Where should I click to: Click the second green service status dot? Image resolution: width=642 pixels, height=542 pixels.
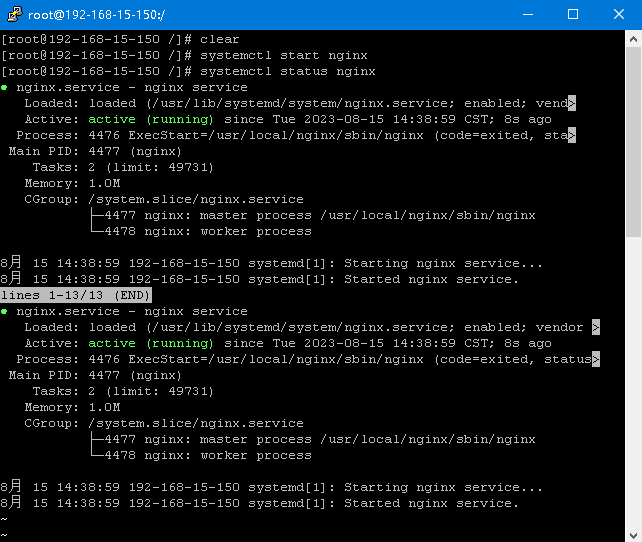[x=4, y=312]
